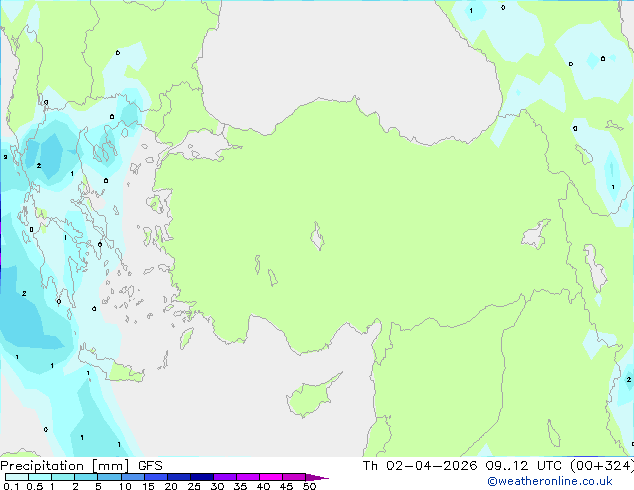This screenshot has width=634, height=490.
Task: Click the 30–35 mm purple swatch
Action: pos(224,477)
